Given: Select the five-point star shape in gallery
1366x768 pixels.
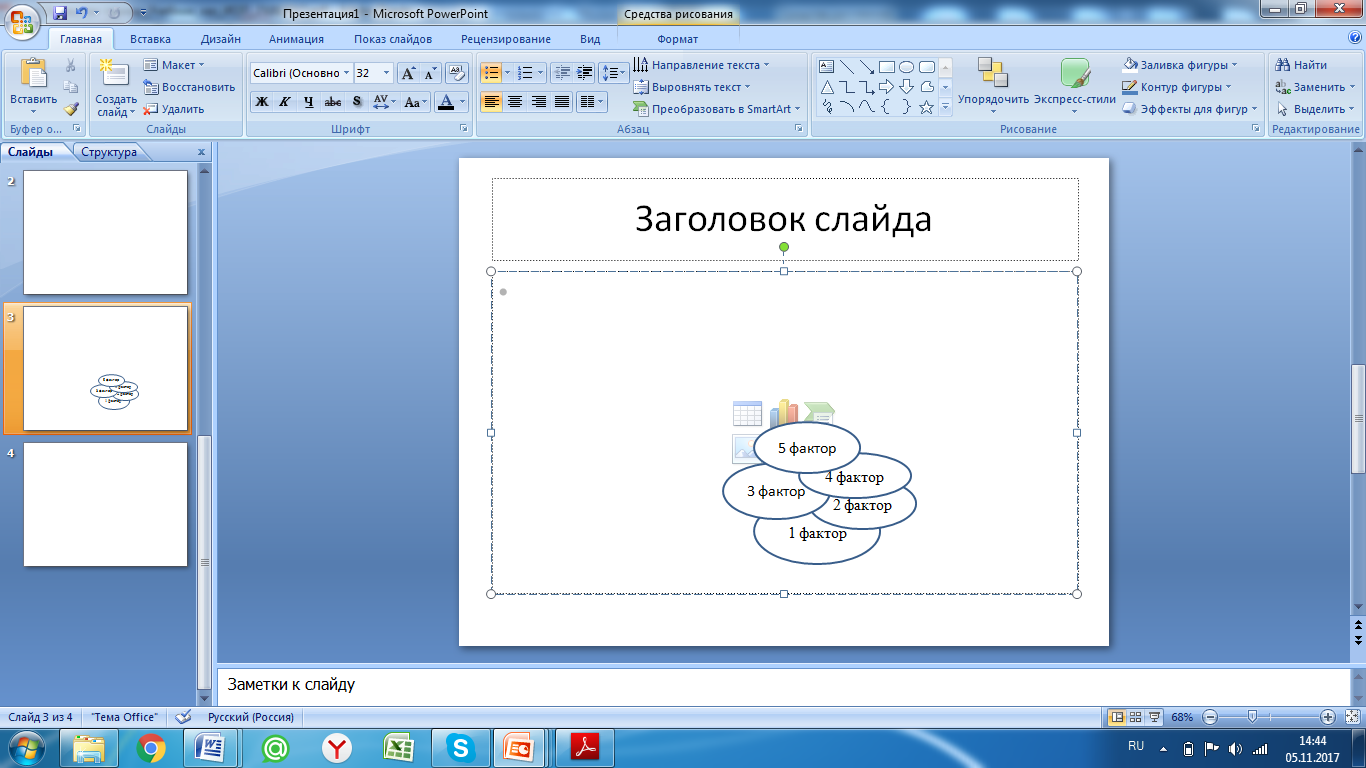Looking at the screenshot, I should [926, 107].
